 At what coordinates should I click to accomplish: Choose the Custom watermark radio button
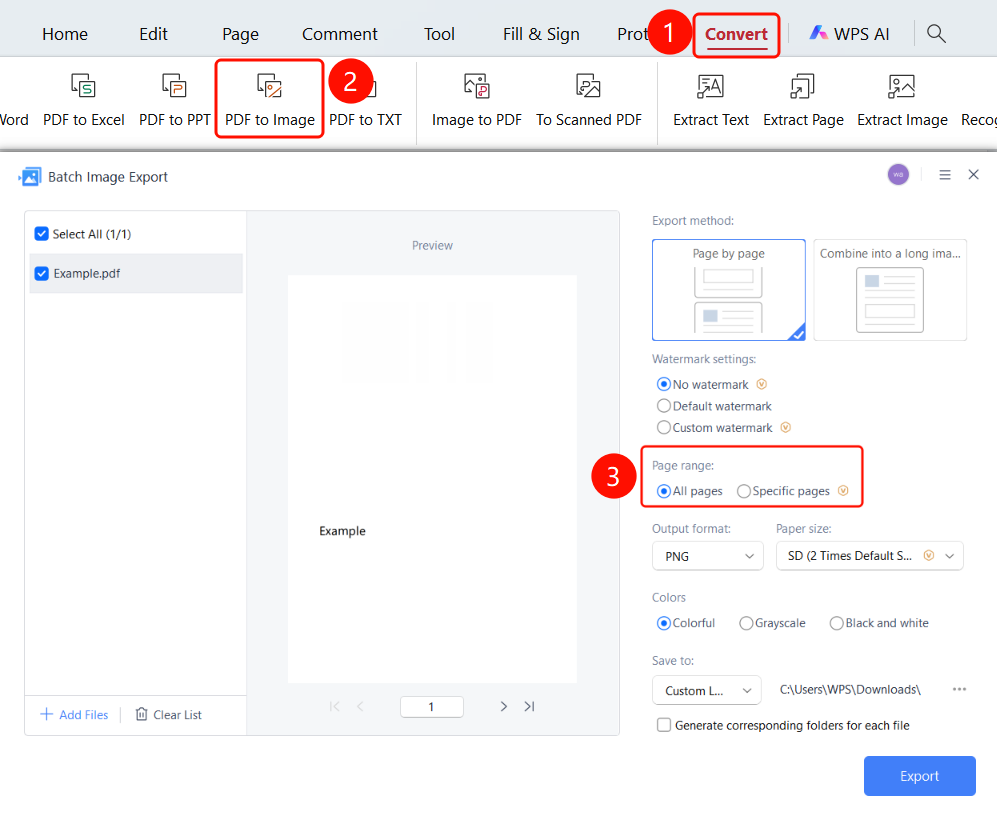click(664, 427)
